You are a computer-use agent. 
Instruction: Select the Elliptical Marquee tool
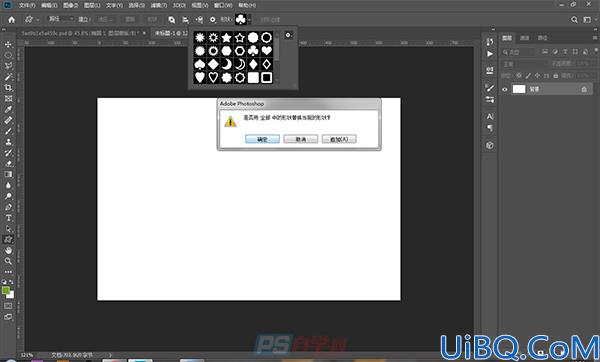(x=8, y=55)
